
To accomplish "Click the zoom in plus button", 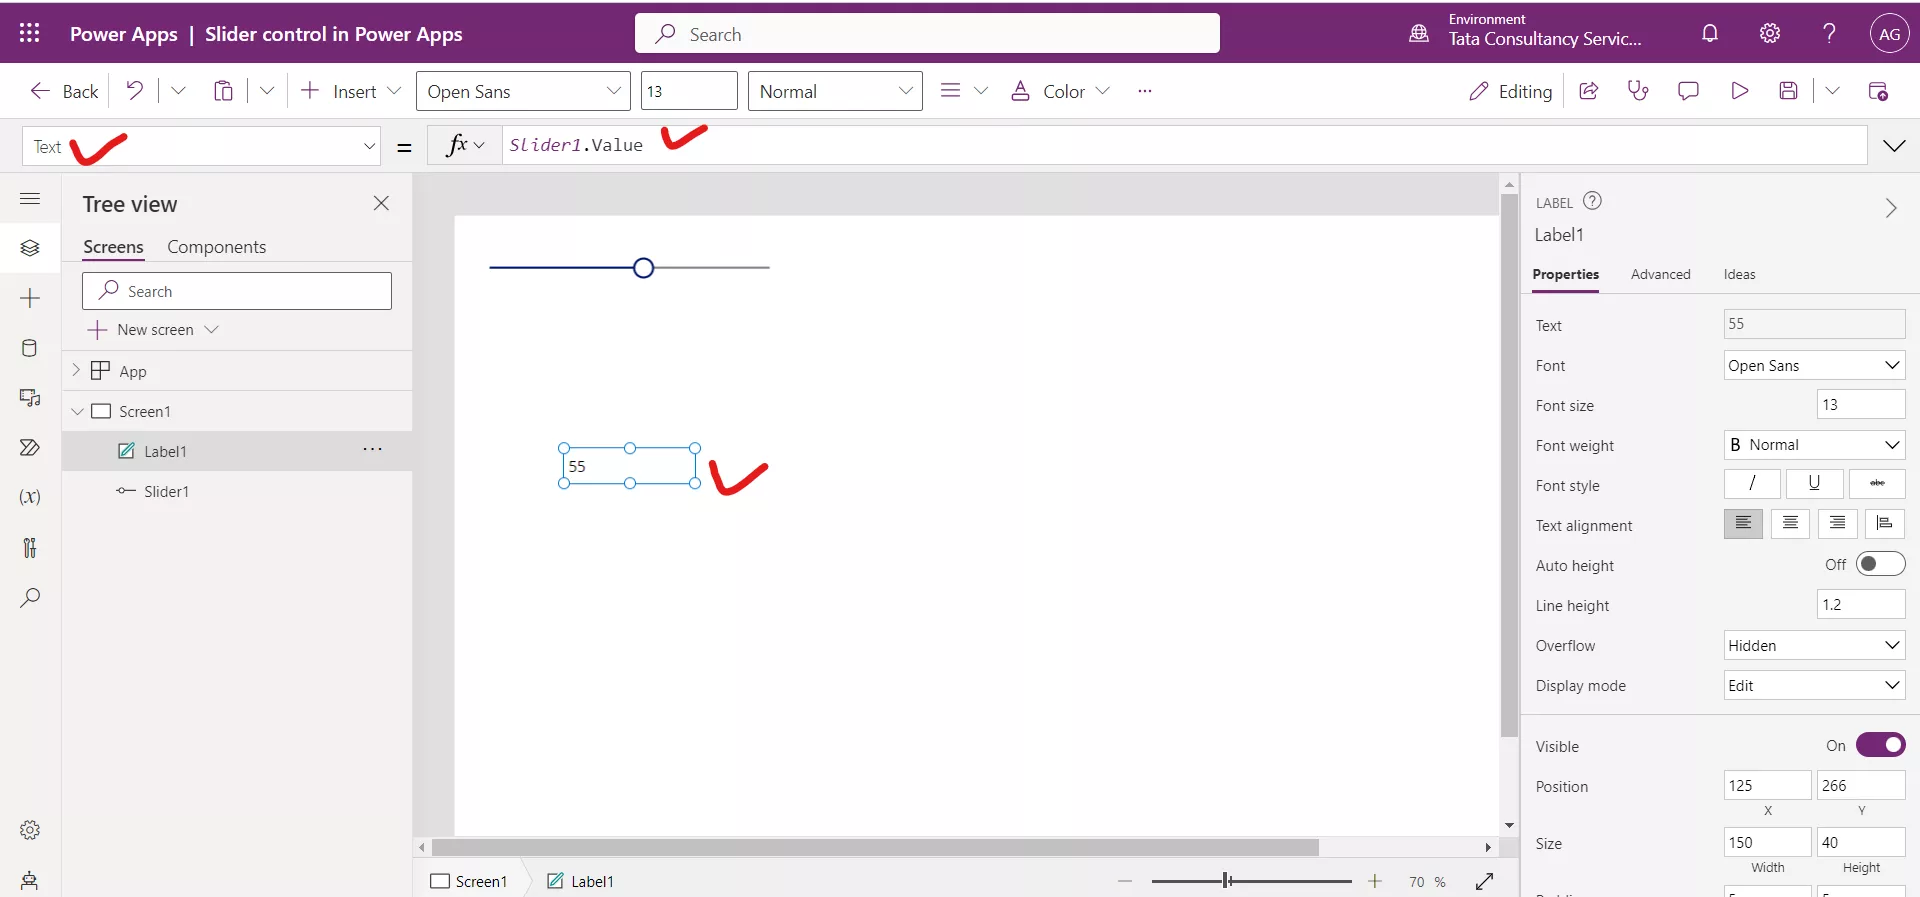I will (1375, 881).
